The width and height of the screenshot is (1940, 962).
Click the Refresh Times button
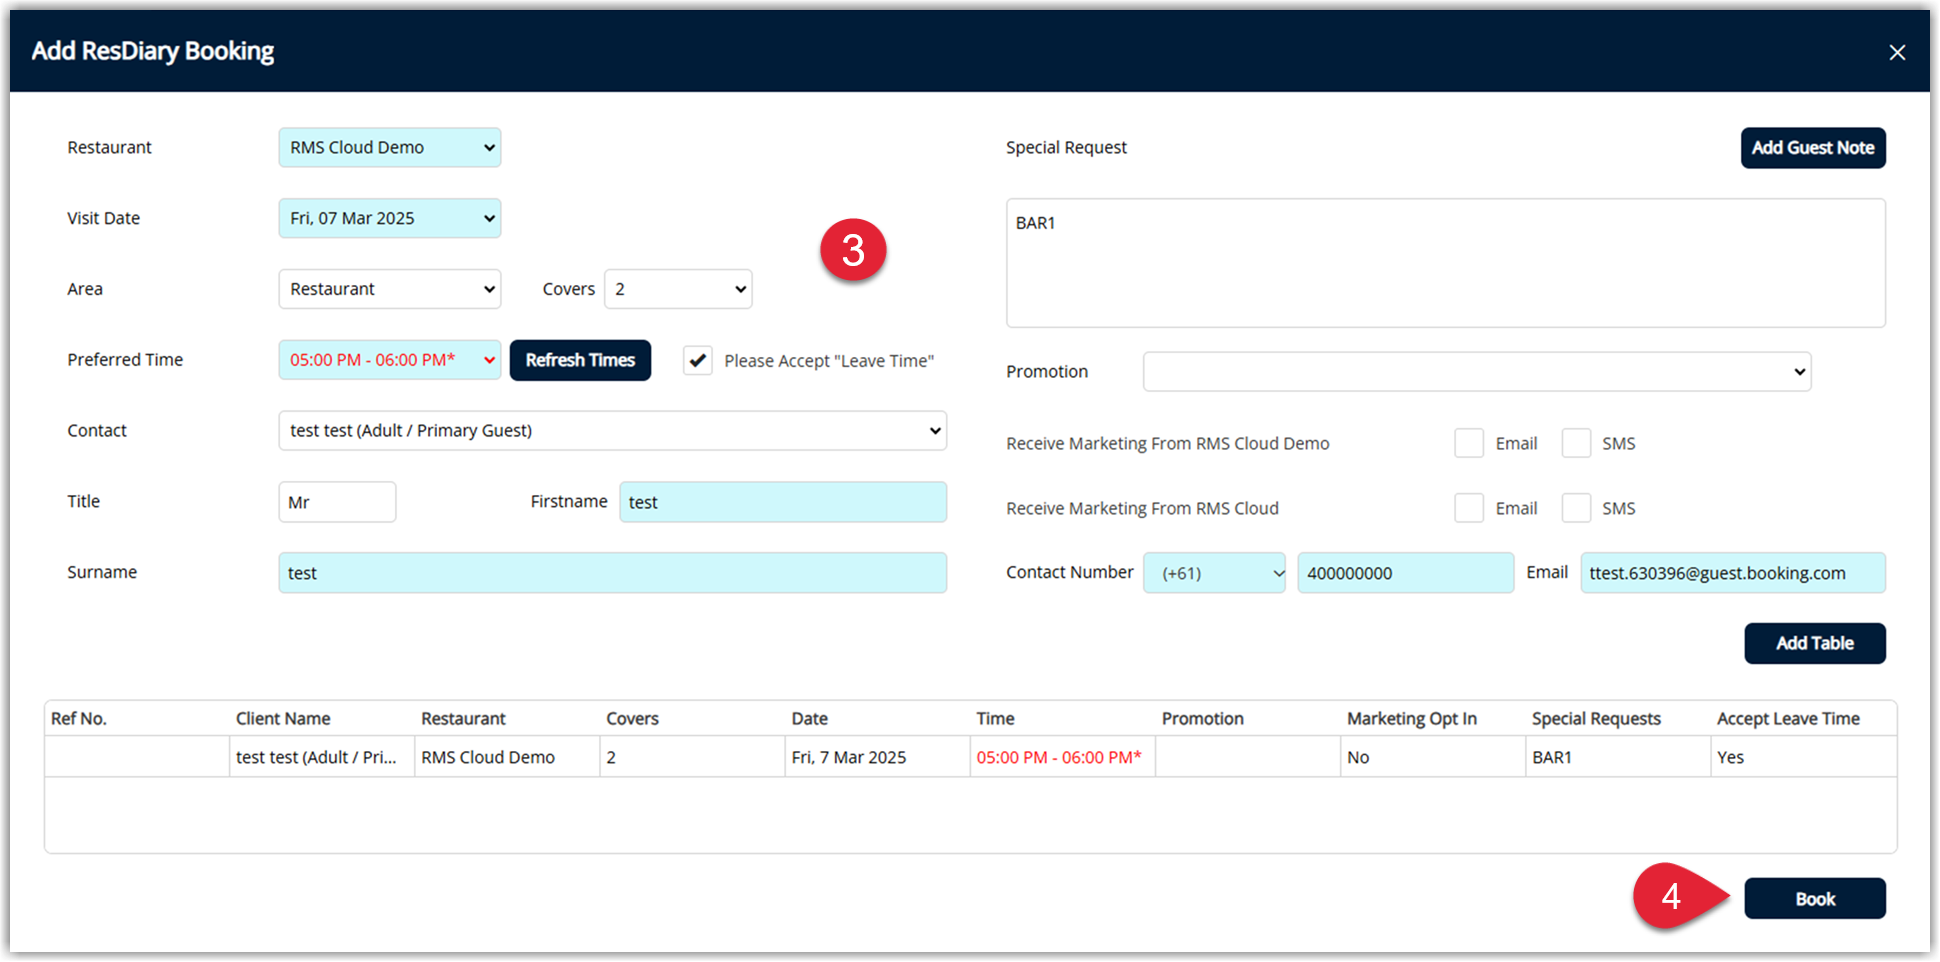point(580,360)
